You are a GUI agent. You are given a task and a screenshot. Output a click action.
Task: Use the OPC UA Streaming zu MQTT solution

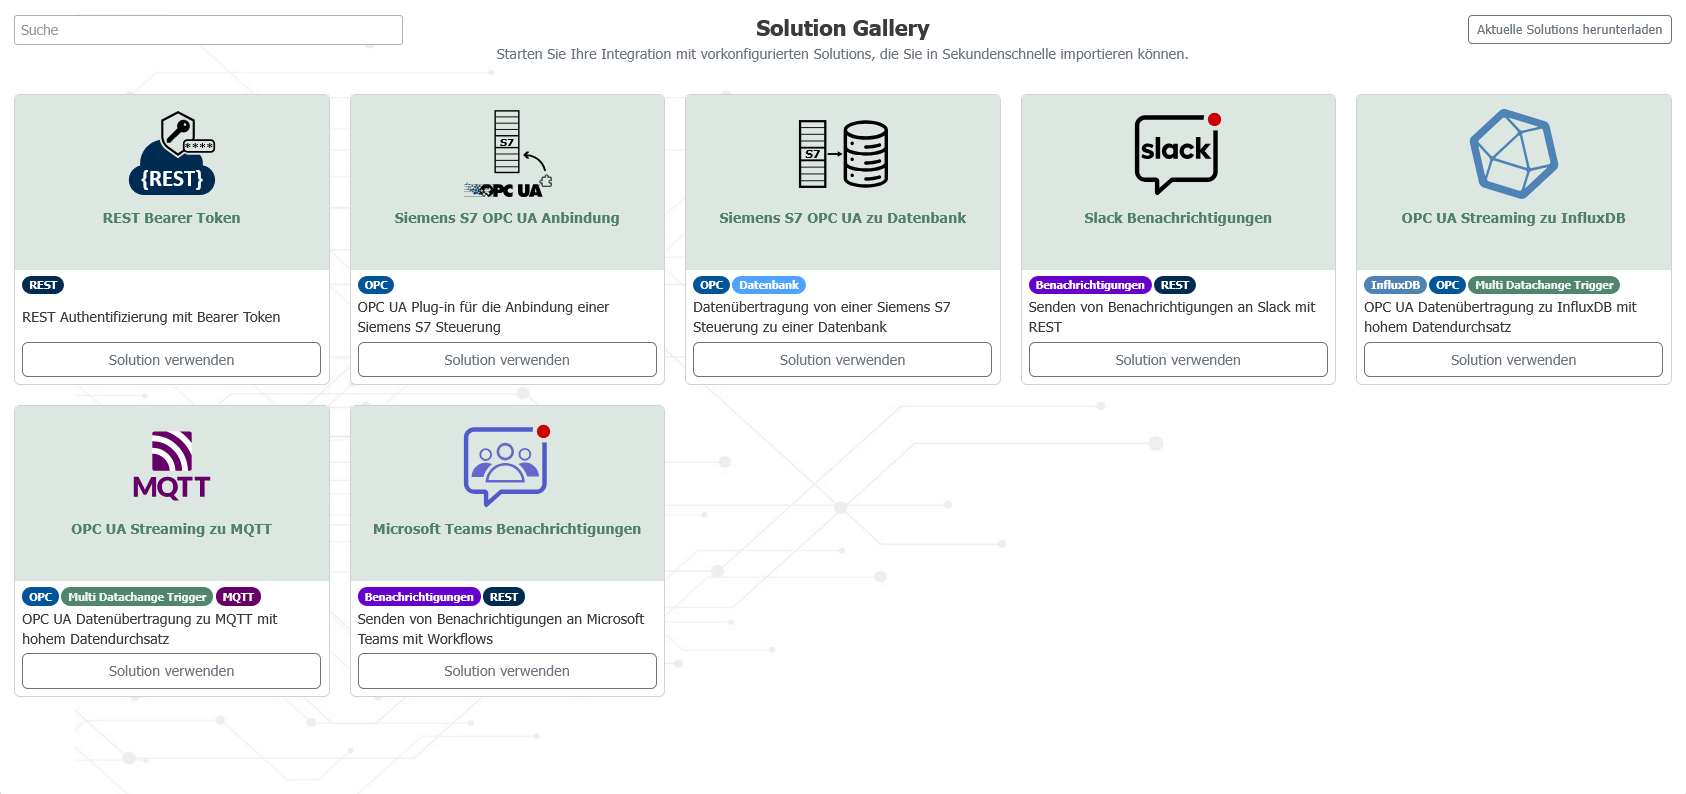click(172, 671)
